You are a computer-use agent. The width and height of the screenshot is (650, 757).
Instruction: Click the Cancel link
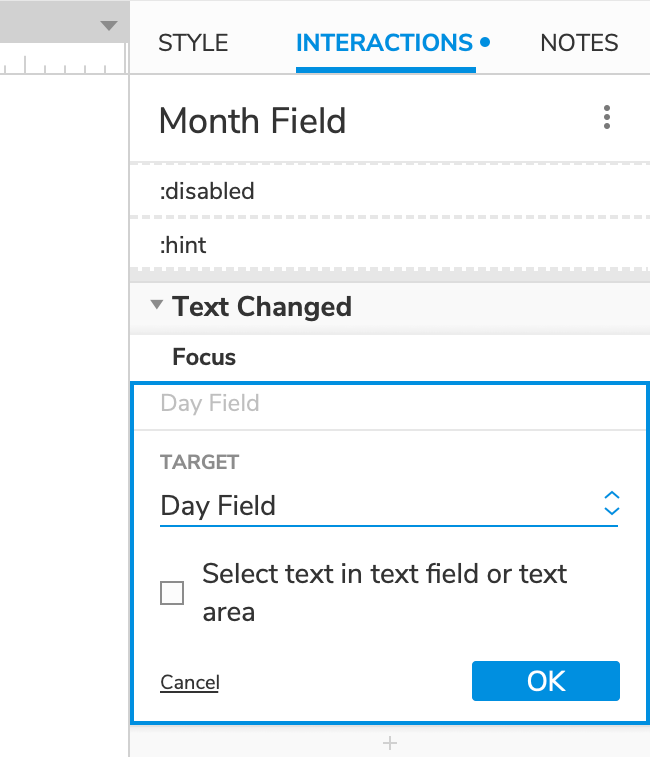[x=189, y=682]
